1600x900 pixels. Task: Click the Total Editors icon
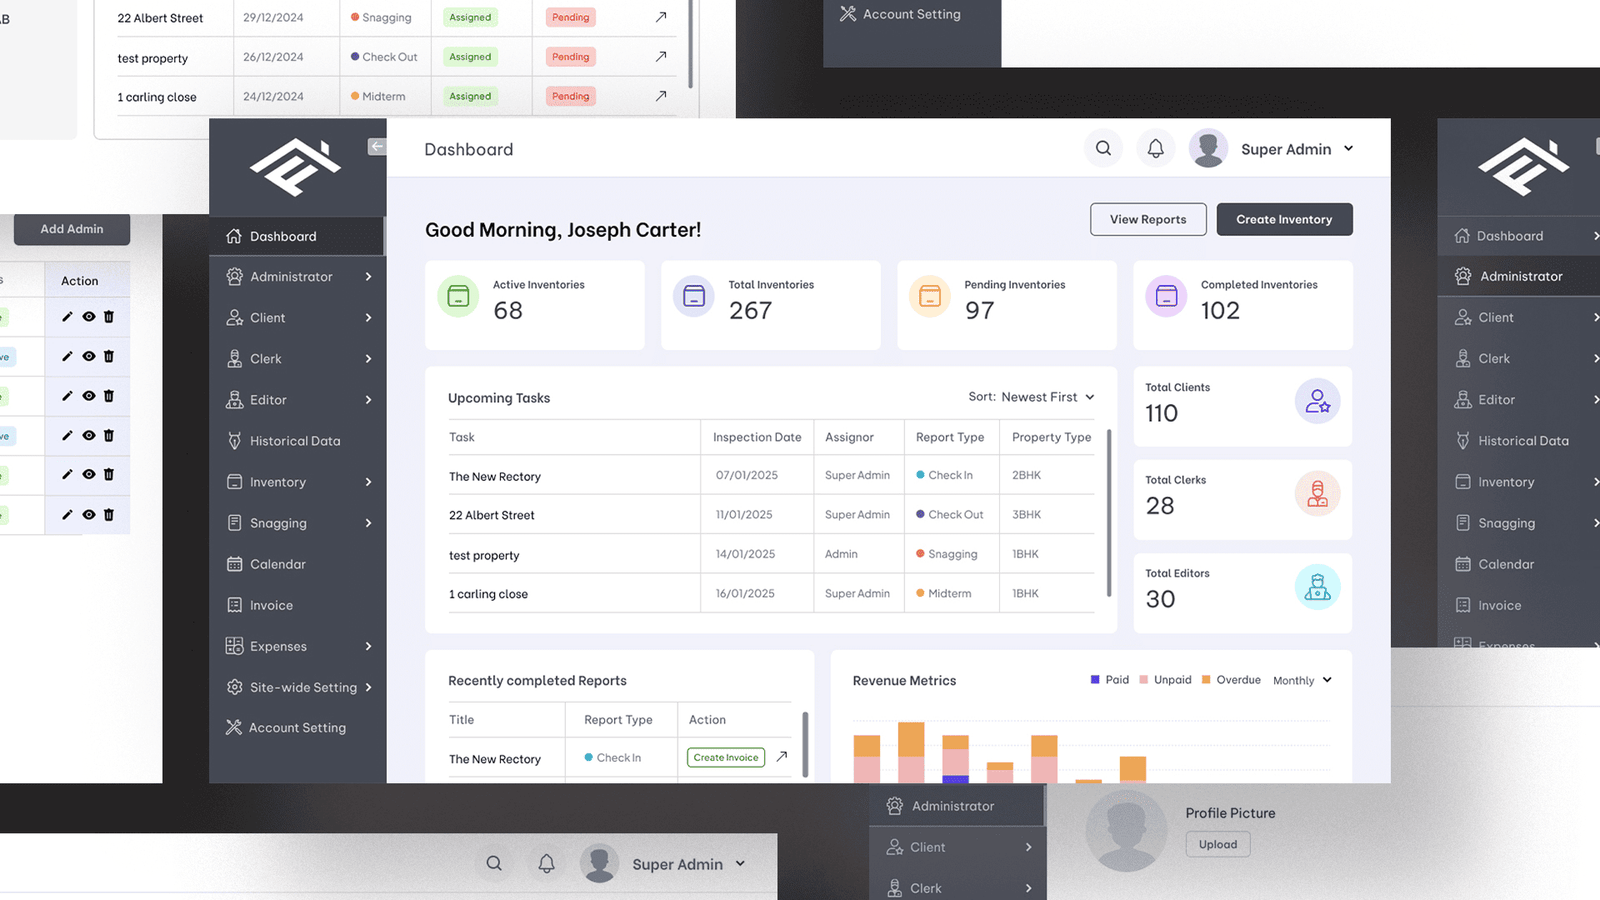pyautogui.click(x=1317, y=587)
